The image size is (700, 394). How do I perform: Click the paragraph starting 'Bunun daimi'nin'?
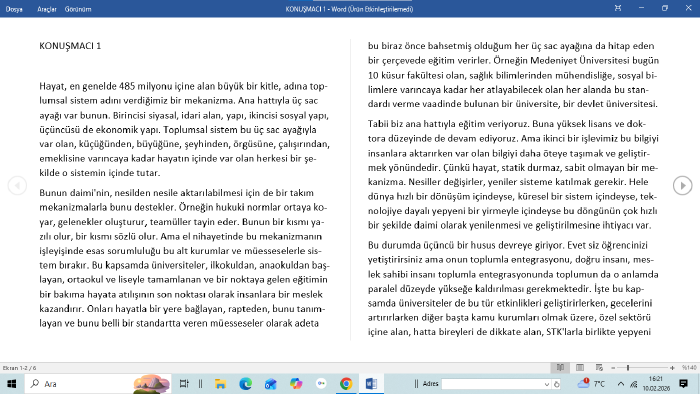point(184,258)
